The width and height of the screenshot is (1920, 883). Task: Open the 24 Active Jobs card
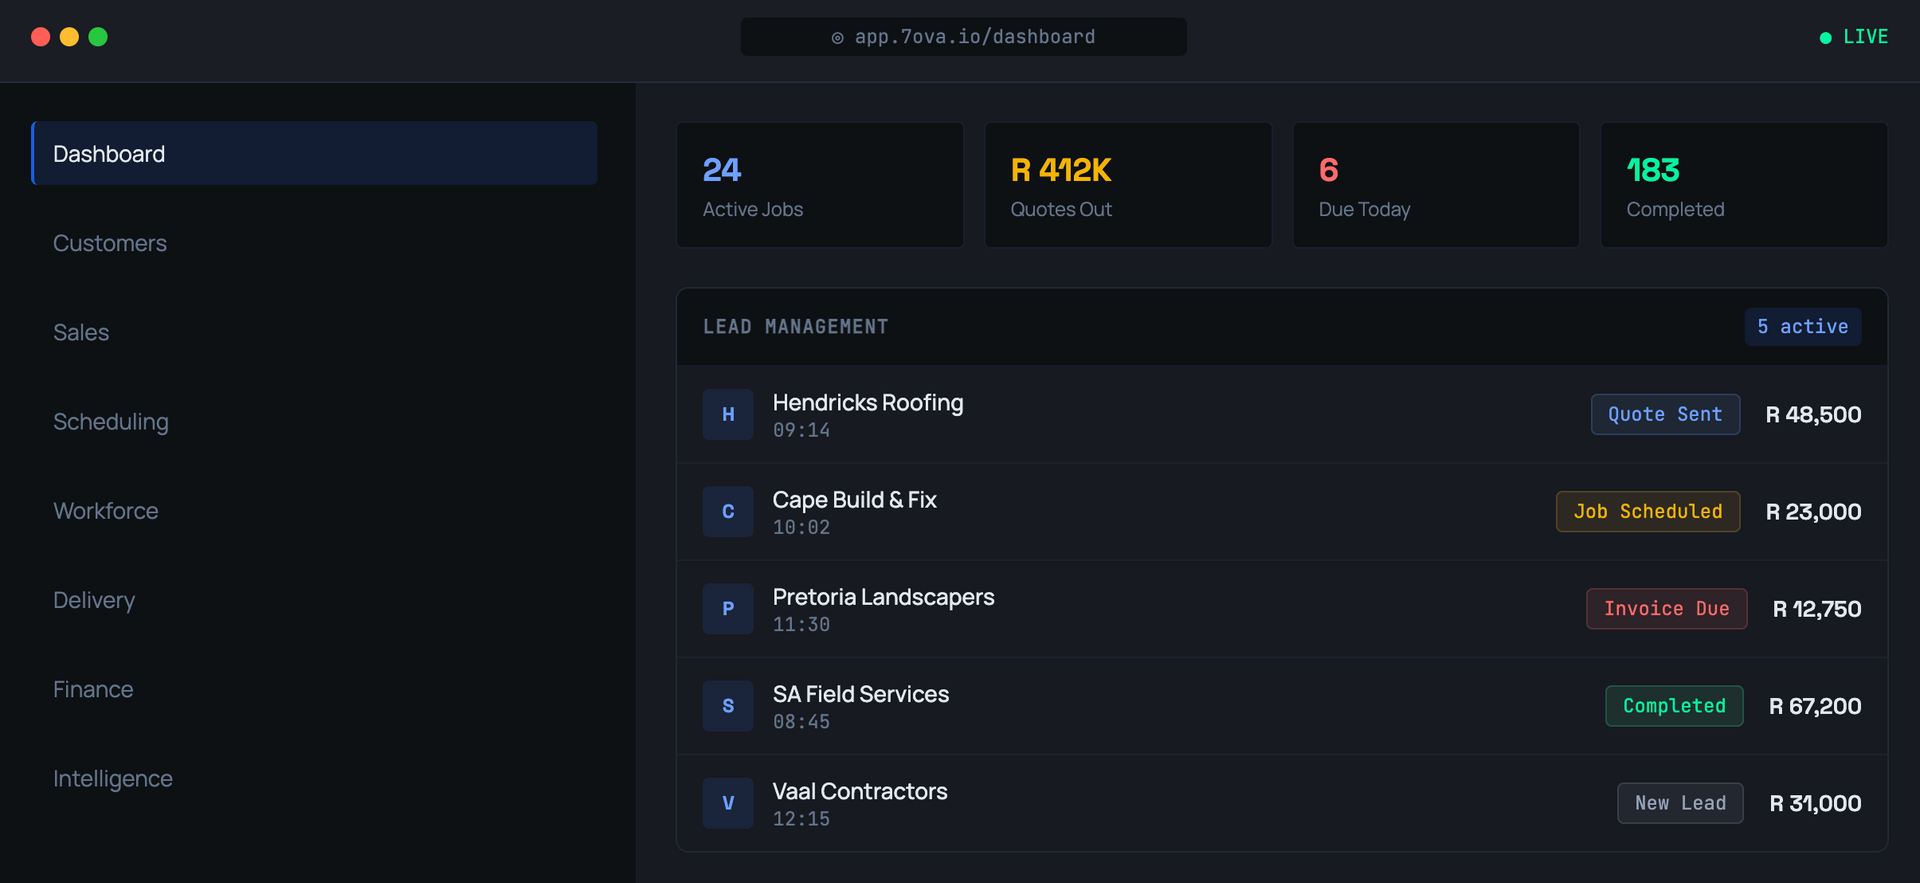pos(820,185)
